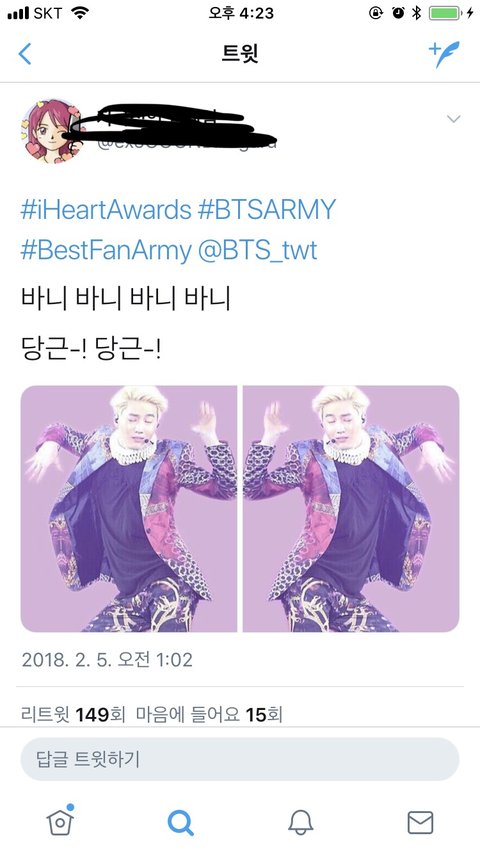Tap the anime avatar profile picture

[x=52, y=131]
